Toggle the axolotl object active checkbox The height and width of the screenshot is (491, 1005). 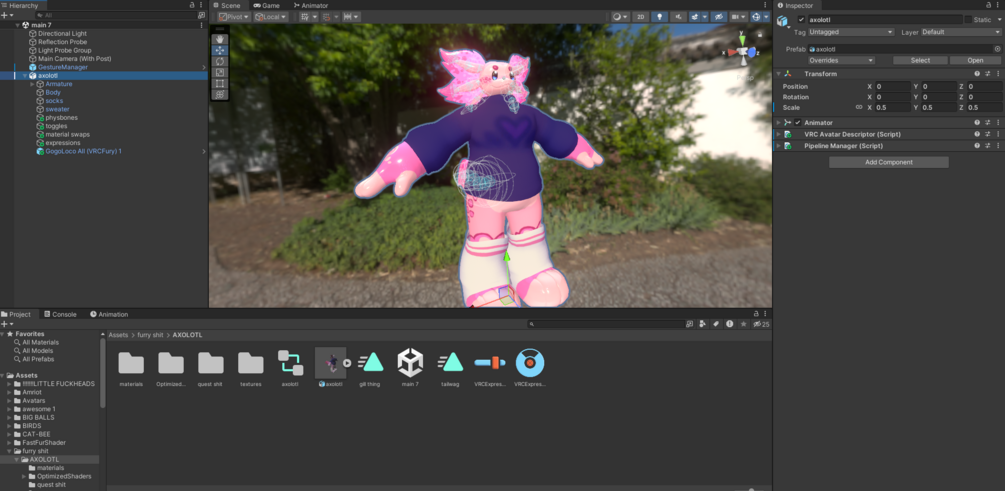pyautogui.click(x=801, y=20)
